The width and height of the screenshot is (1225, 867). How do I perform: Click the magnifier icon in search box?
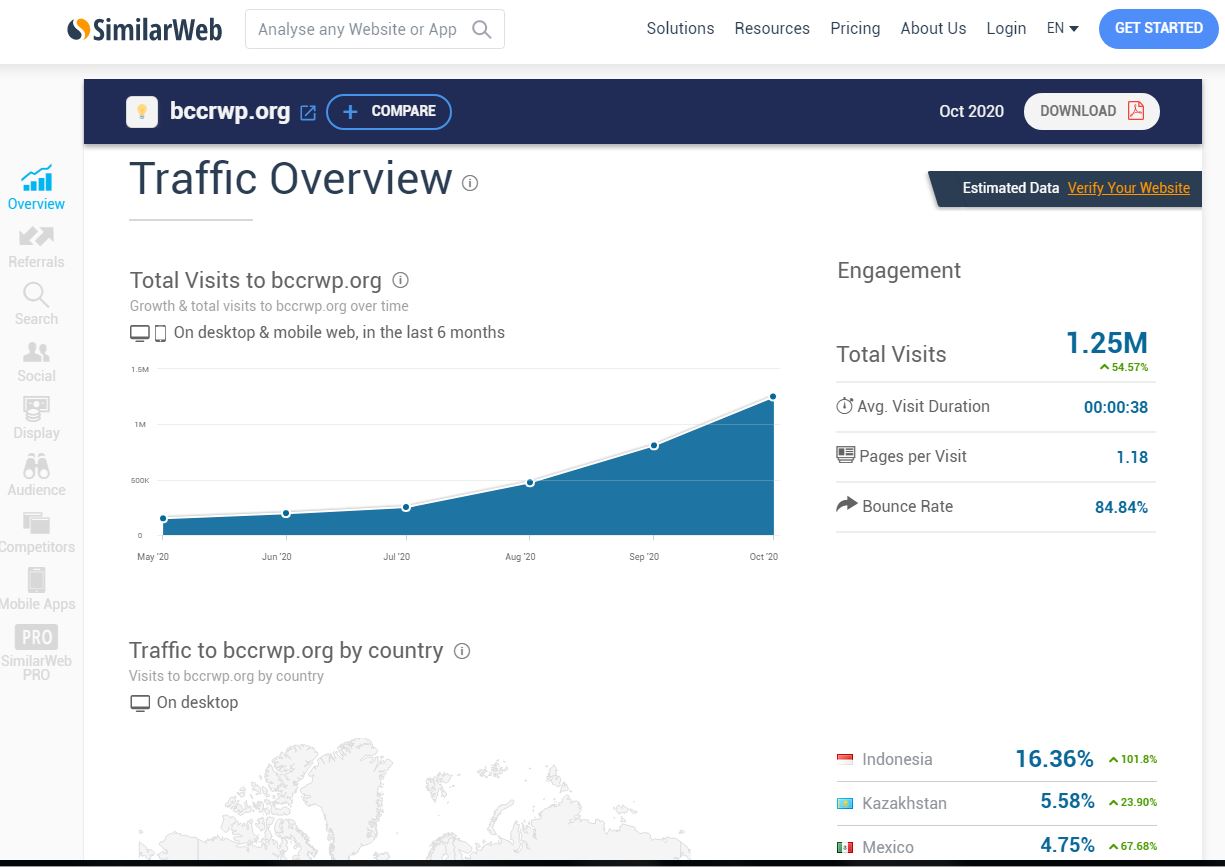(x=481, y=30)
